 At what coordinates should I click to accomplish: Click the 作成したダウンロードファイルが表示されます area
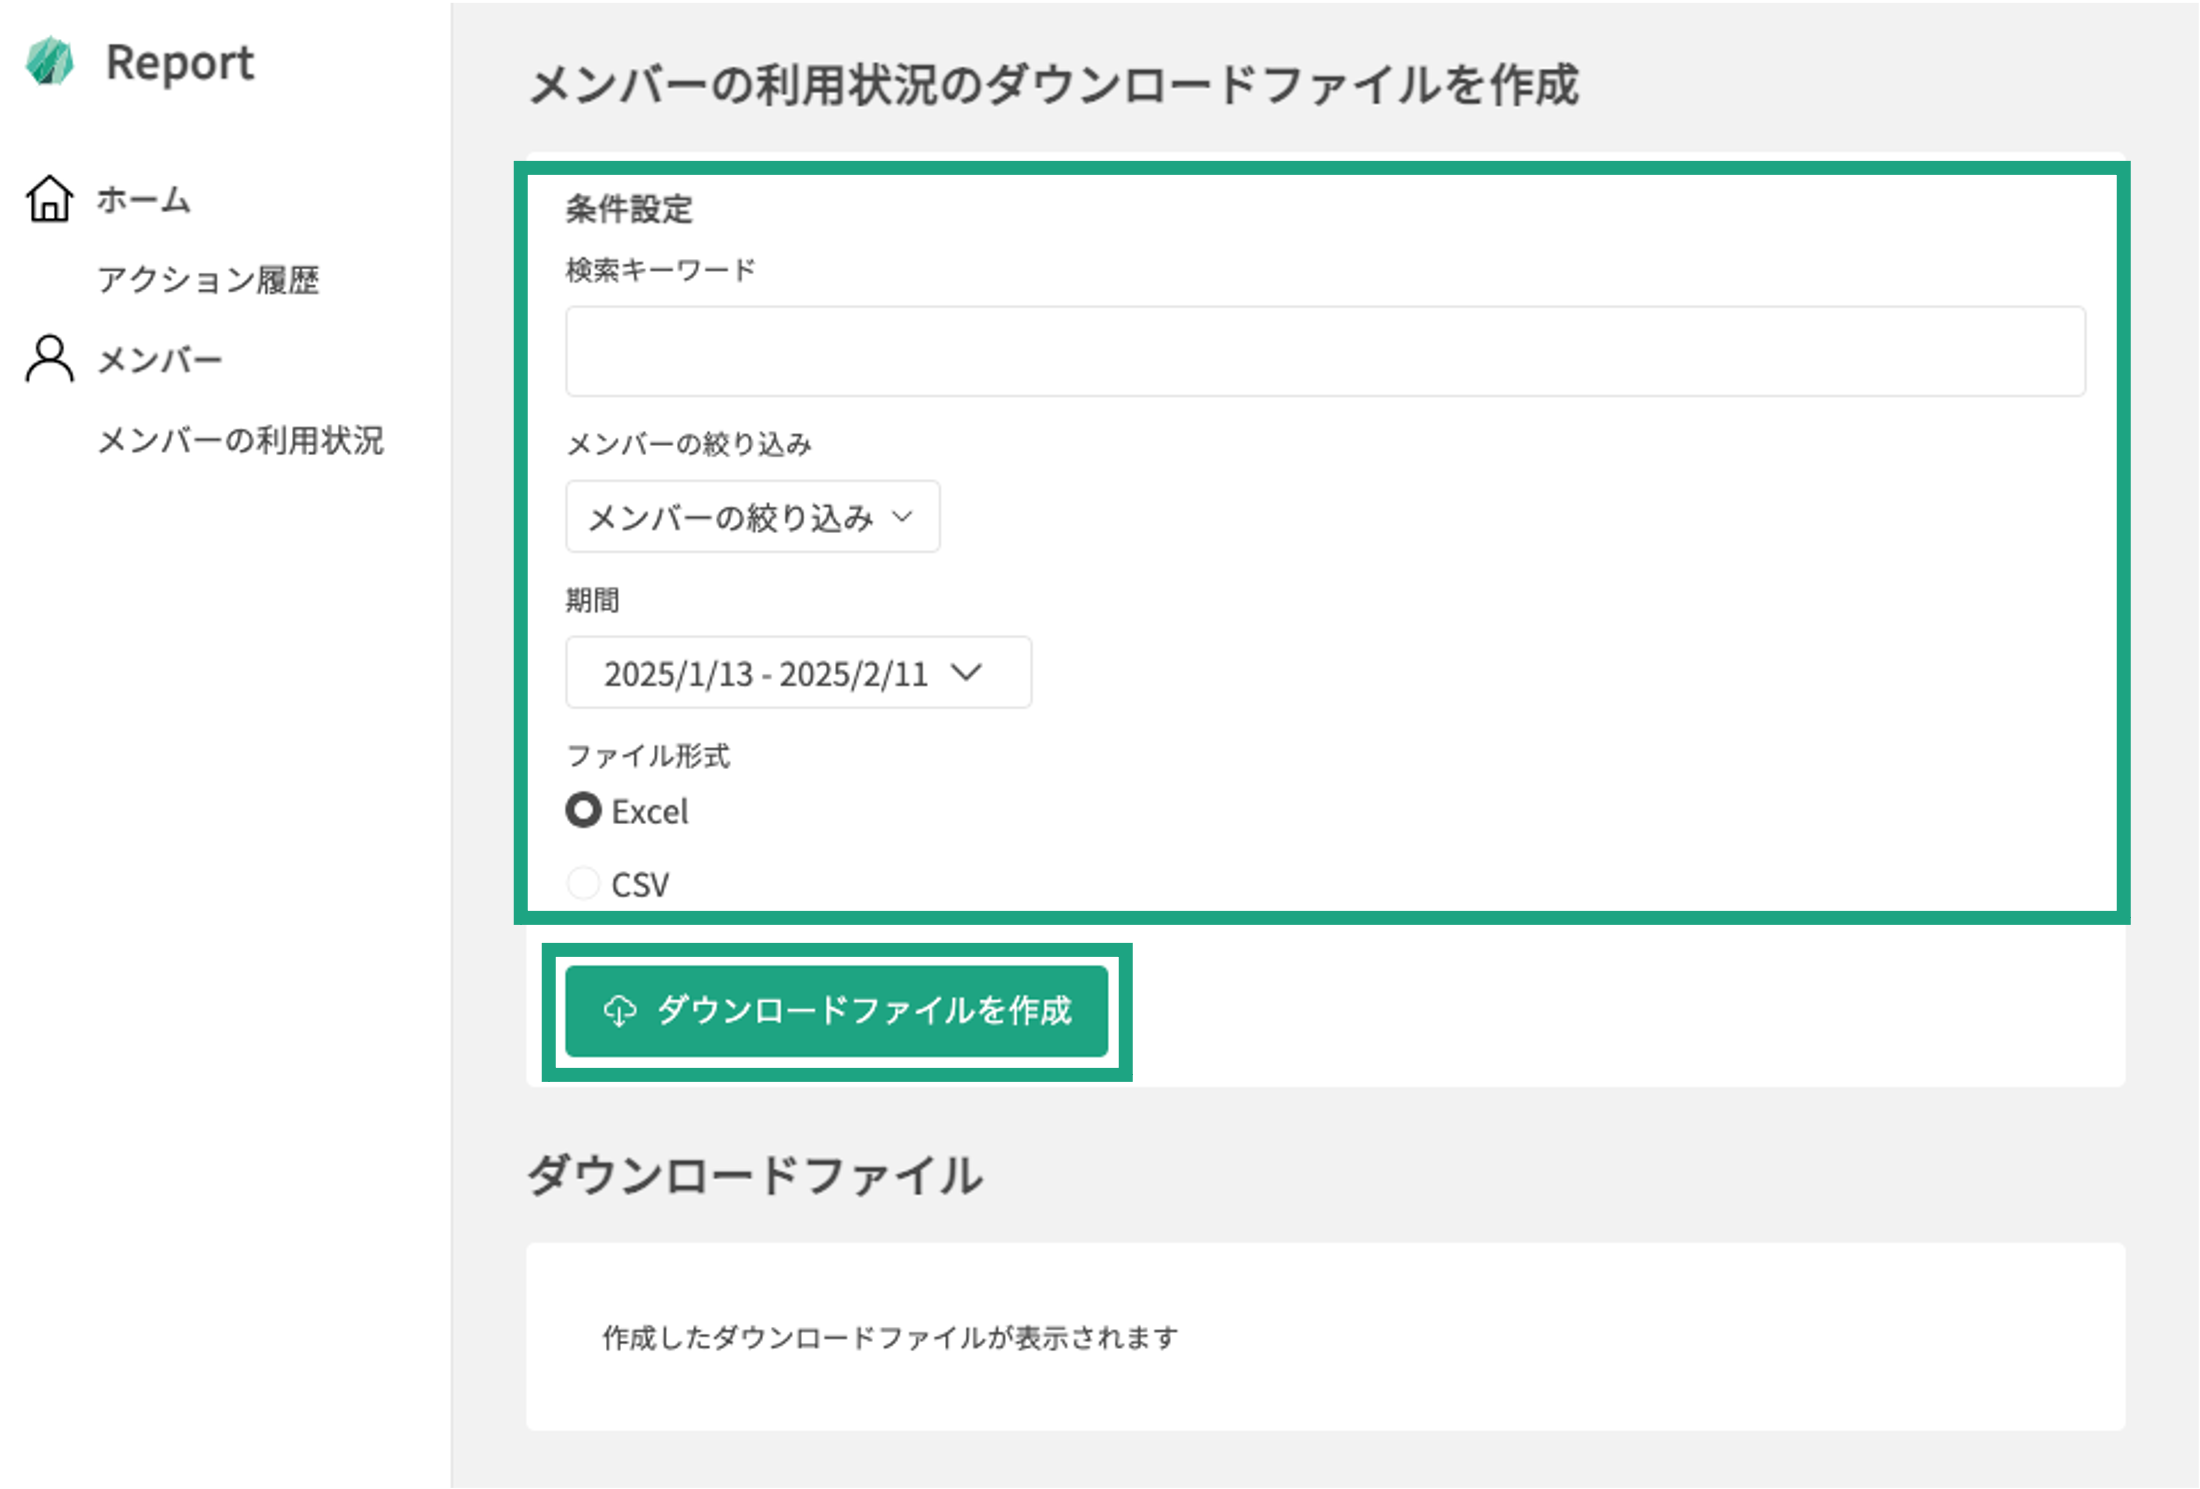pos(890,1337)
